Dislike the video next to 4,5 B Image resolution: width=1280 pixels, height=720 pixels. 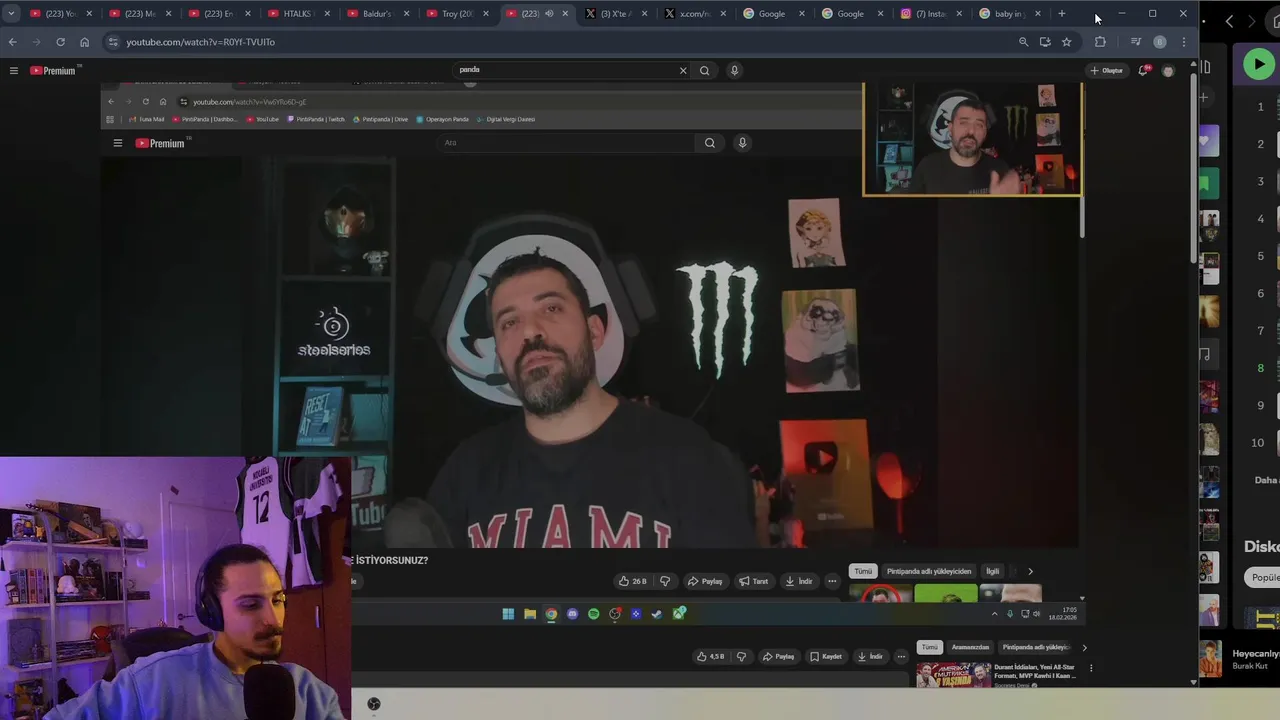pyautogui.click(x=741, y=656)
